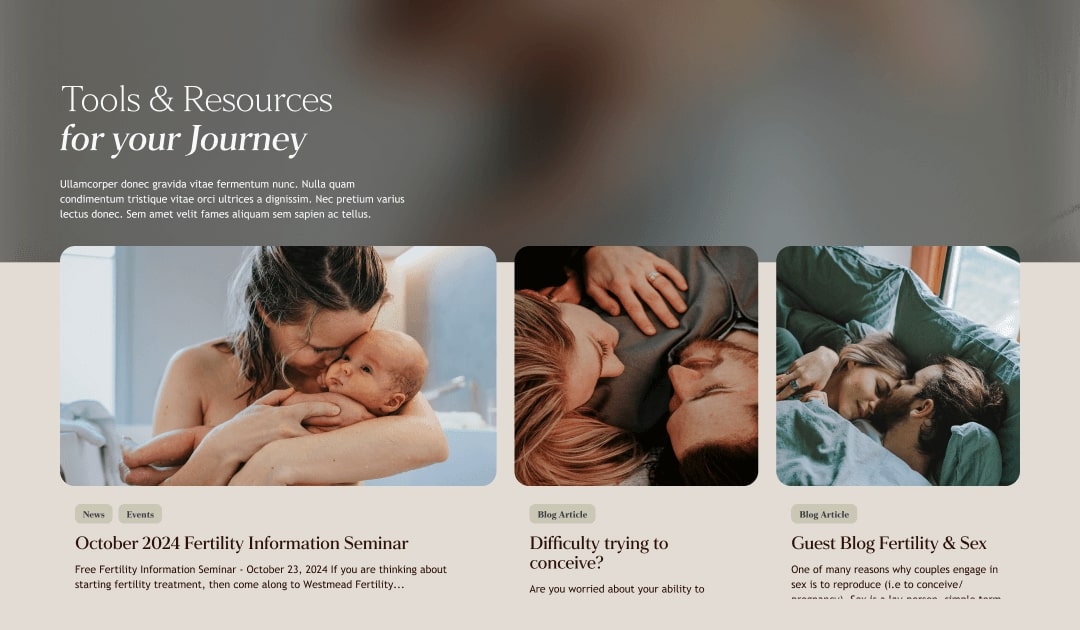
Task: Select Blog Article tag above Guest Blog title
Action: click(x=824, y=514)
